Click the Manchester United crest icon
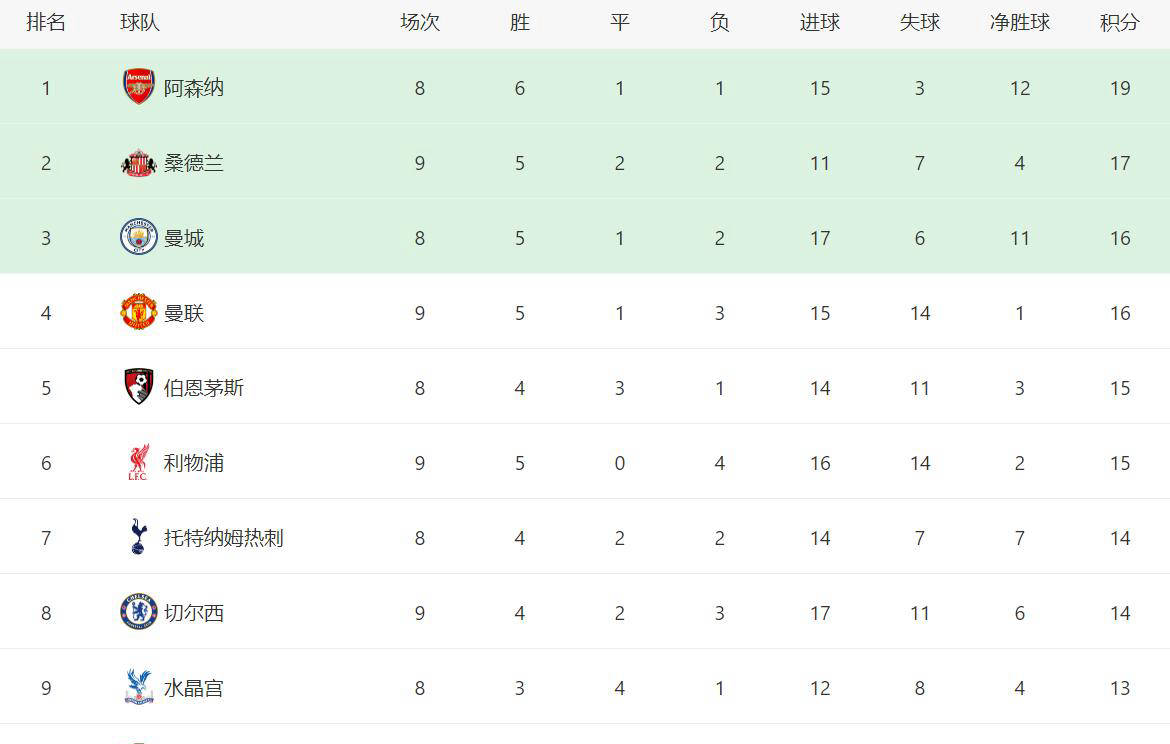 (x=139, y=312)
